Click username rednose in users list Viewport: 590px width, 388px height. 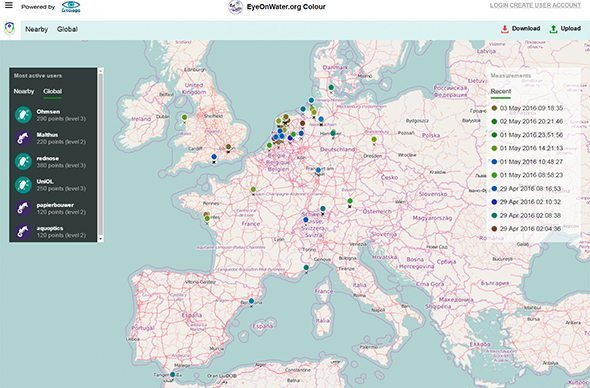(x=47, y=158)
